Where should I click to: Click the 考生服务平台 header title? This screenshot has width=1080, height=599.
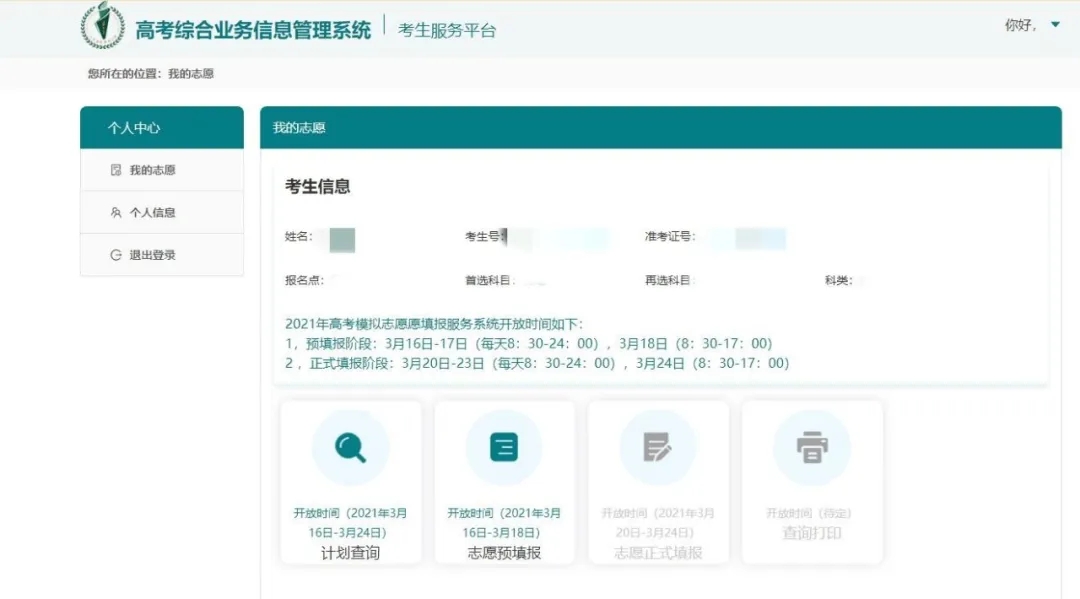(x=447, y=30)
